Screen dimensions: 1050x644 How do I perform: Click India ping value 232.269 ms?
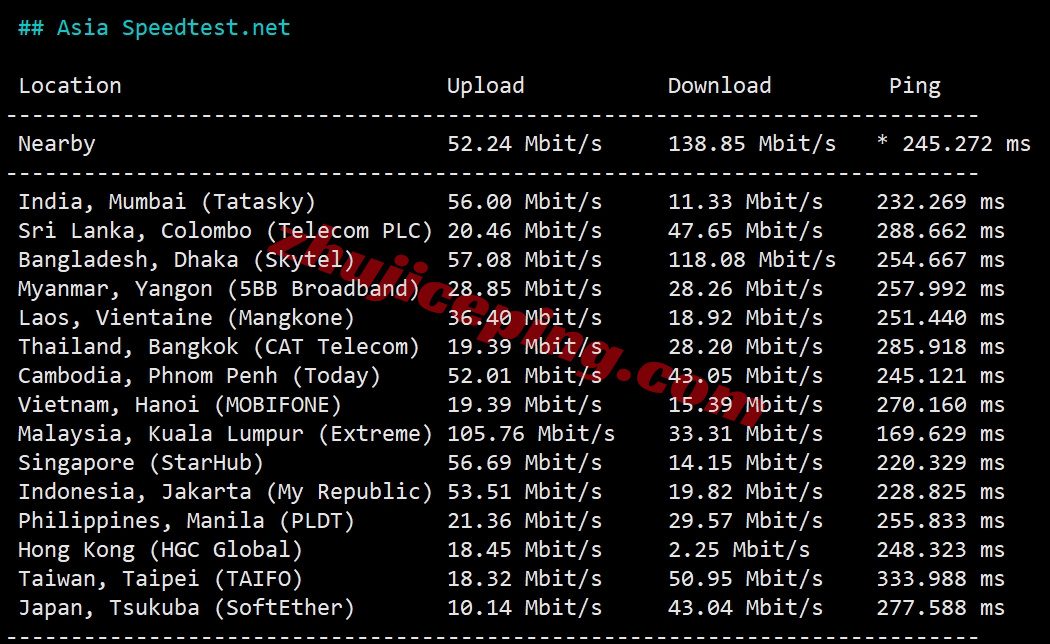coord(941,202)
